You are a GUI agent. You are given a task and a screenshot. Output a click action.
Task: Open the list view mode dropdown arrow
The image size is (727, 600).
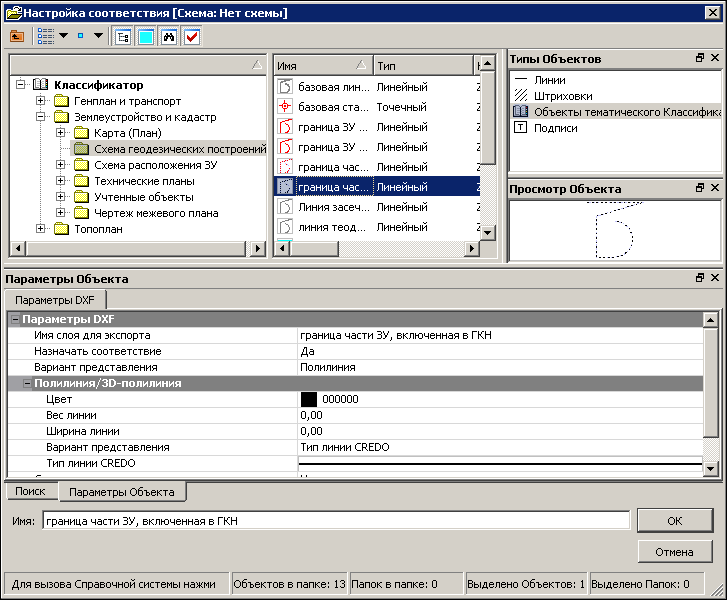pos(64,36)
